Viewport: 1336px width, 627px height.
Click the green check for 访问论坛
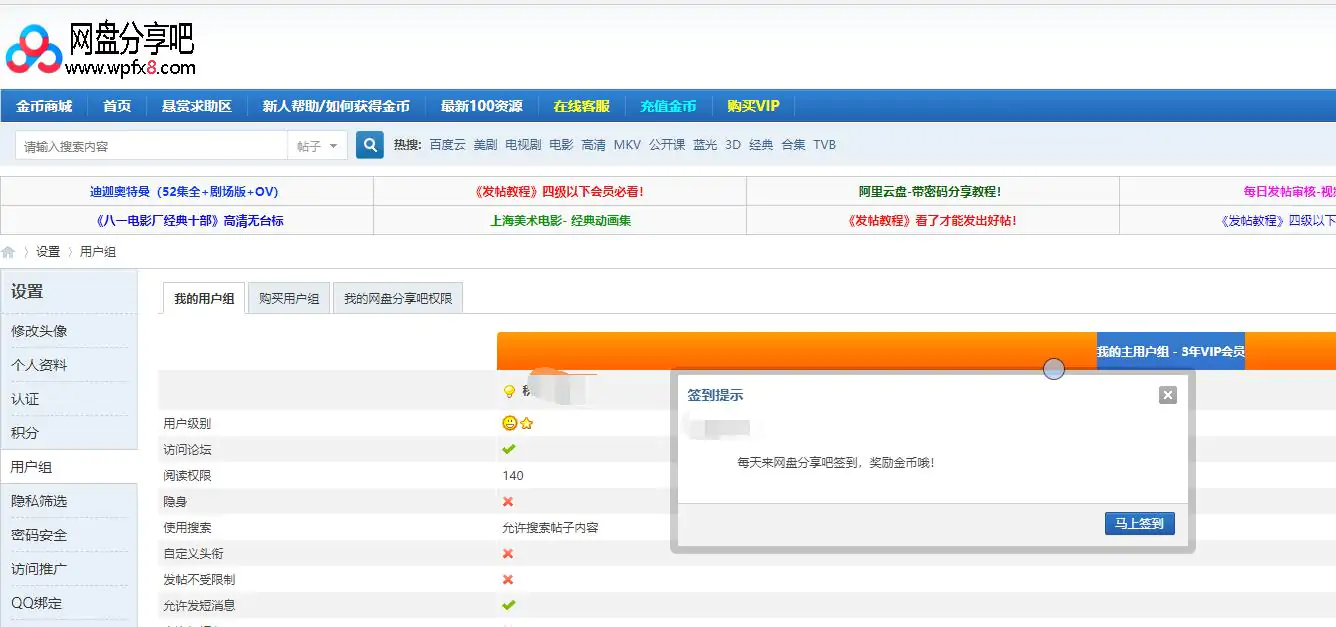(x=508, y=449)
